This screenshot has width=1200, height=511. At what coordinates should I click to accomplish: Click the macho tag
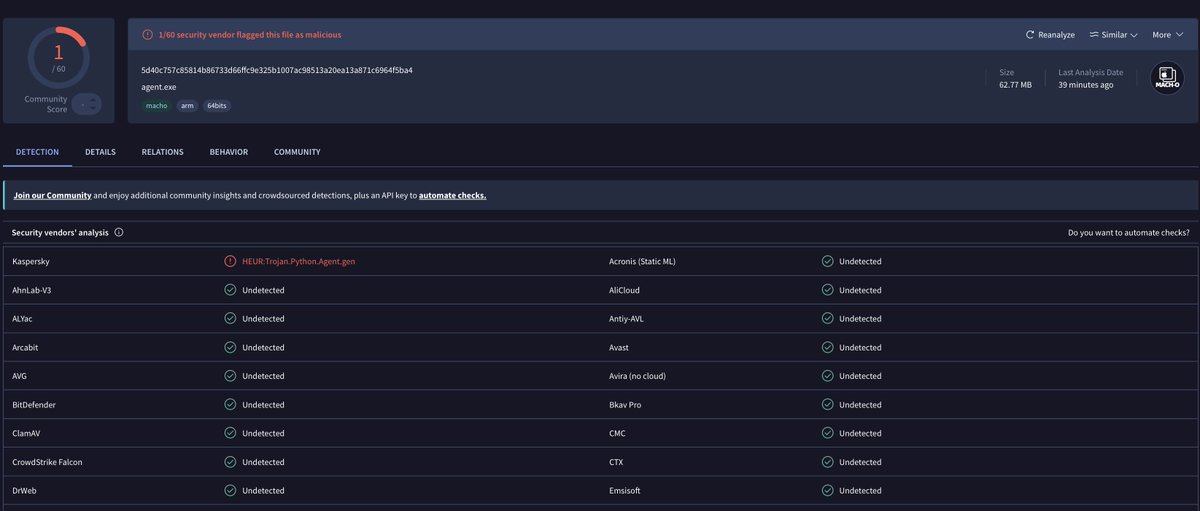pyautogui.click(x=155, y=105)
